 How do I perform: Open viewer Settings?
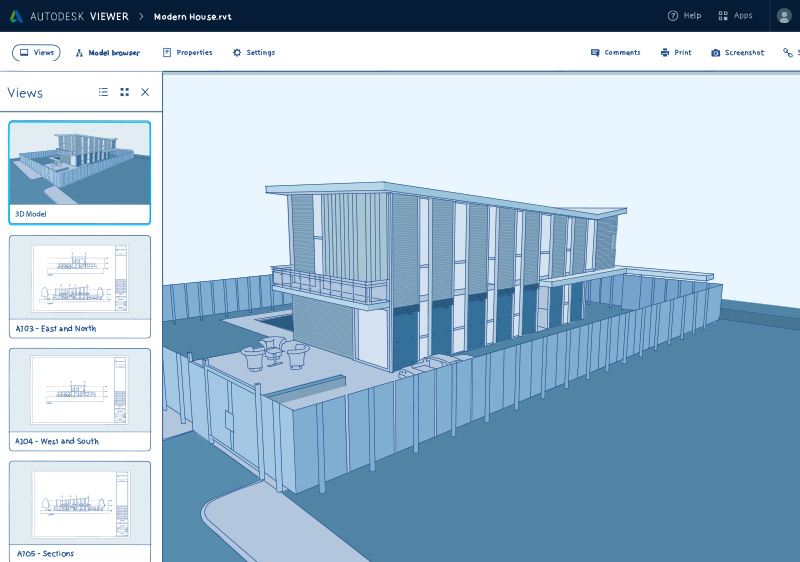253,52
